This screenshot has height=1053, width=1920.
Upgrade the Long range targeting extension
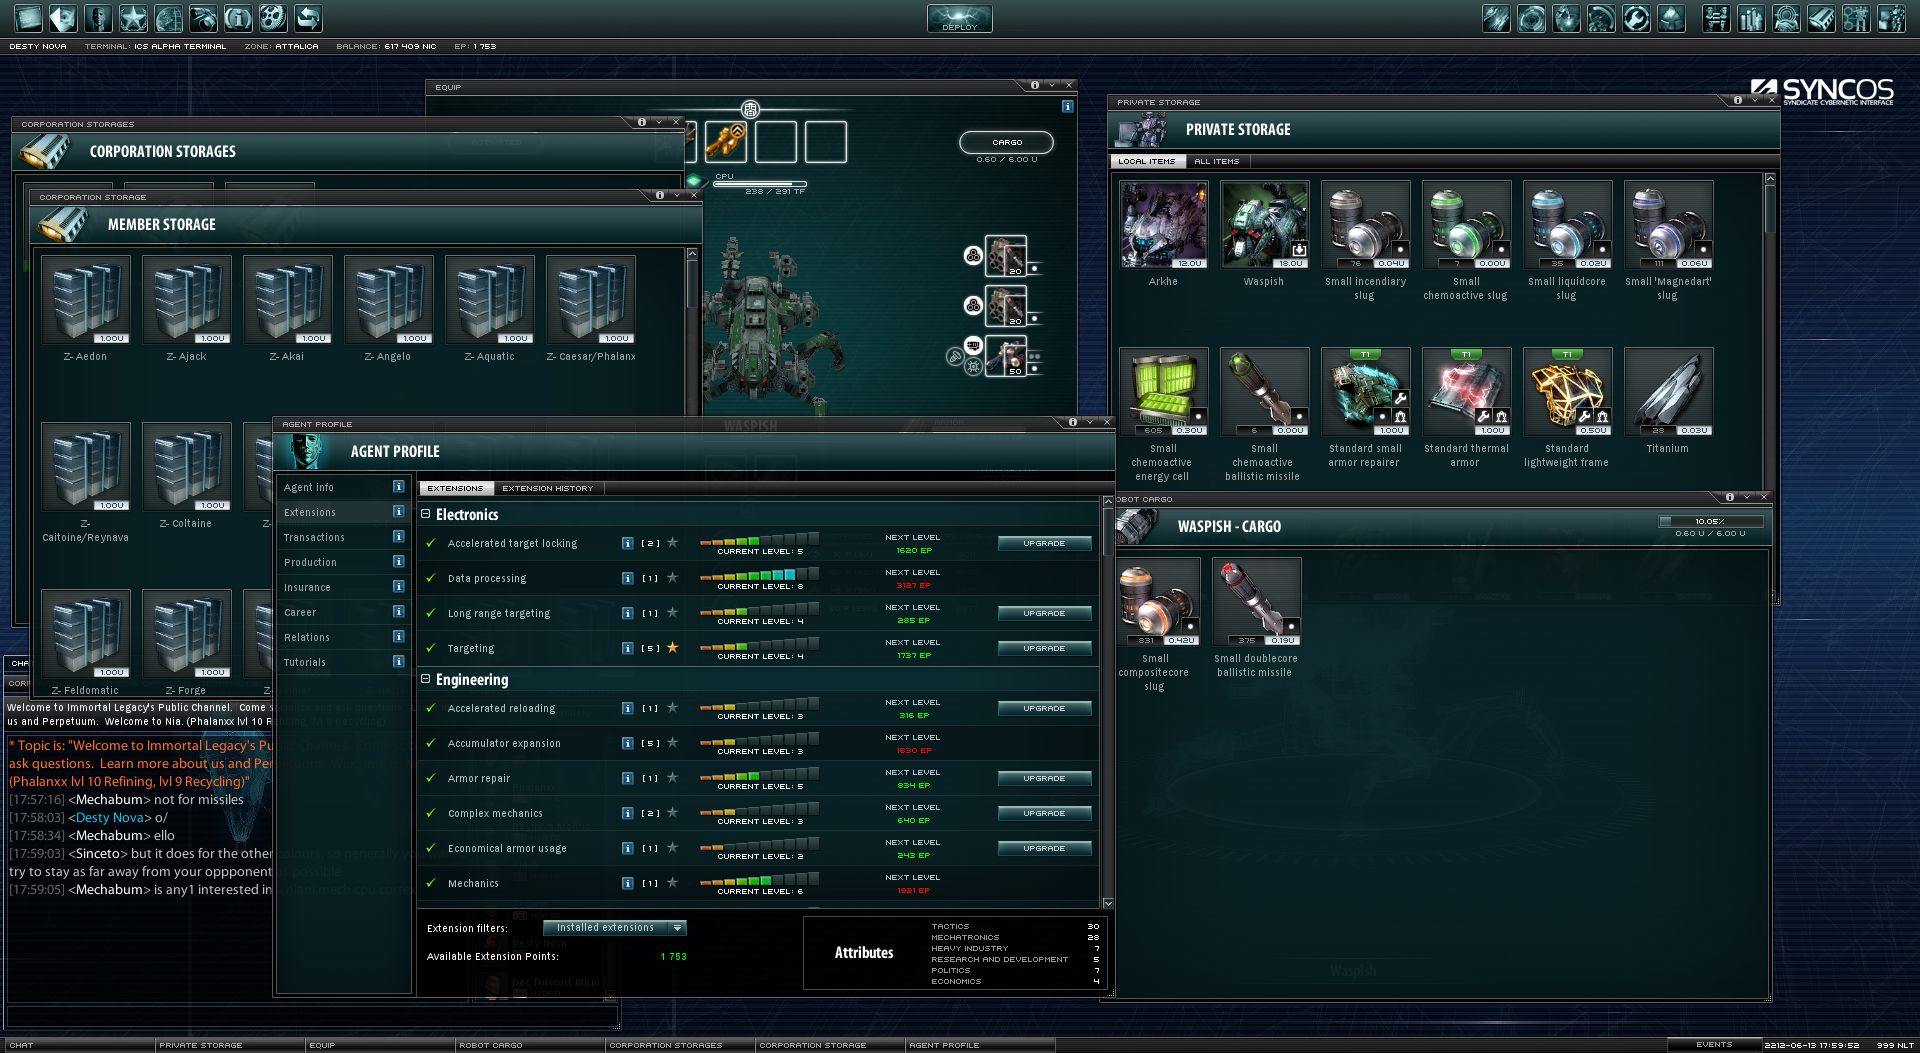click(x=1044, y=614)
